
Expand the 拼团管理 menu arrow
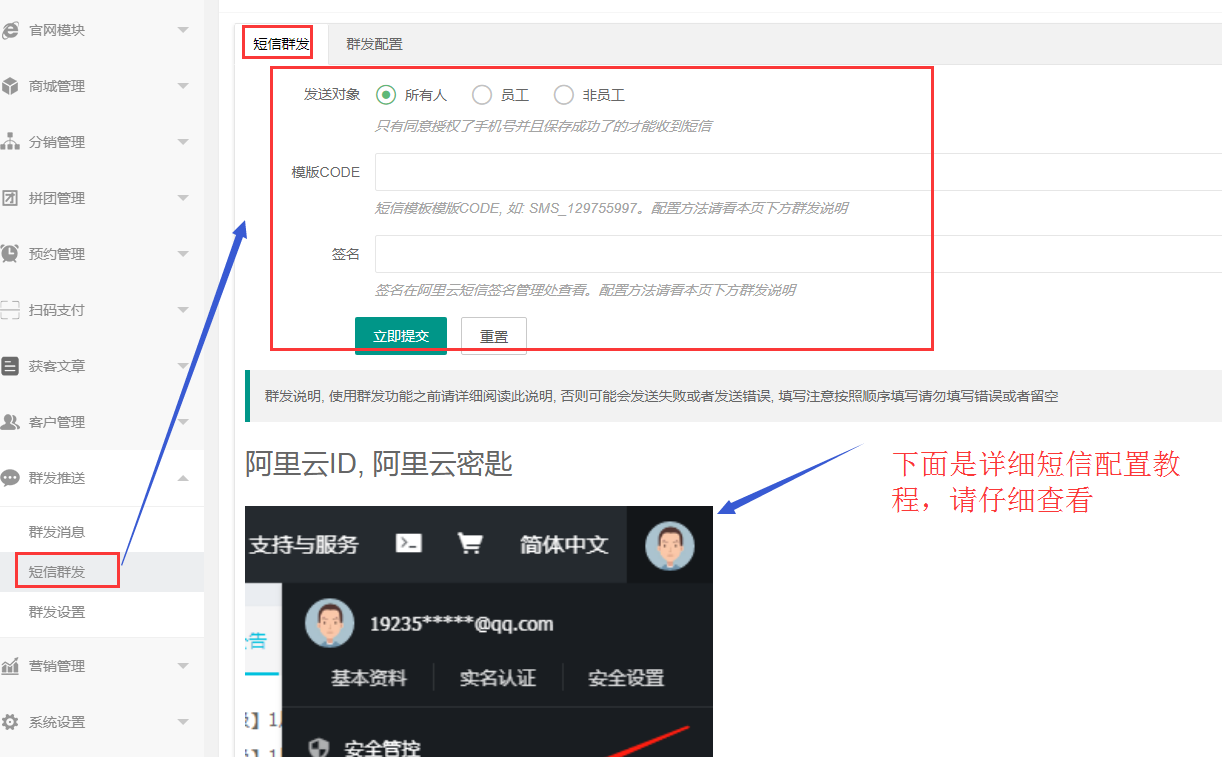(x=183, y=198)
